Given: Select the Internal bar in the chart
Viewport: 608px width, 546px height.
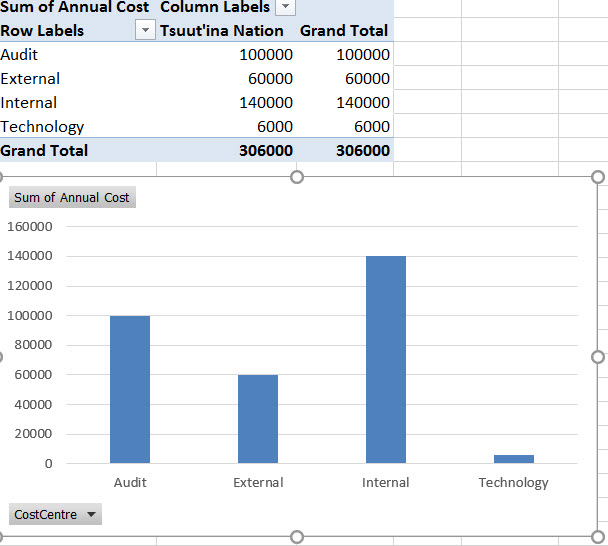Looking at the screenshot, I should click(386, 359).
